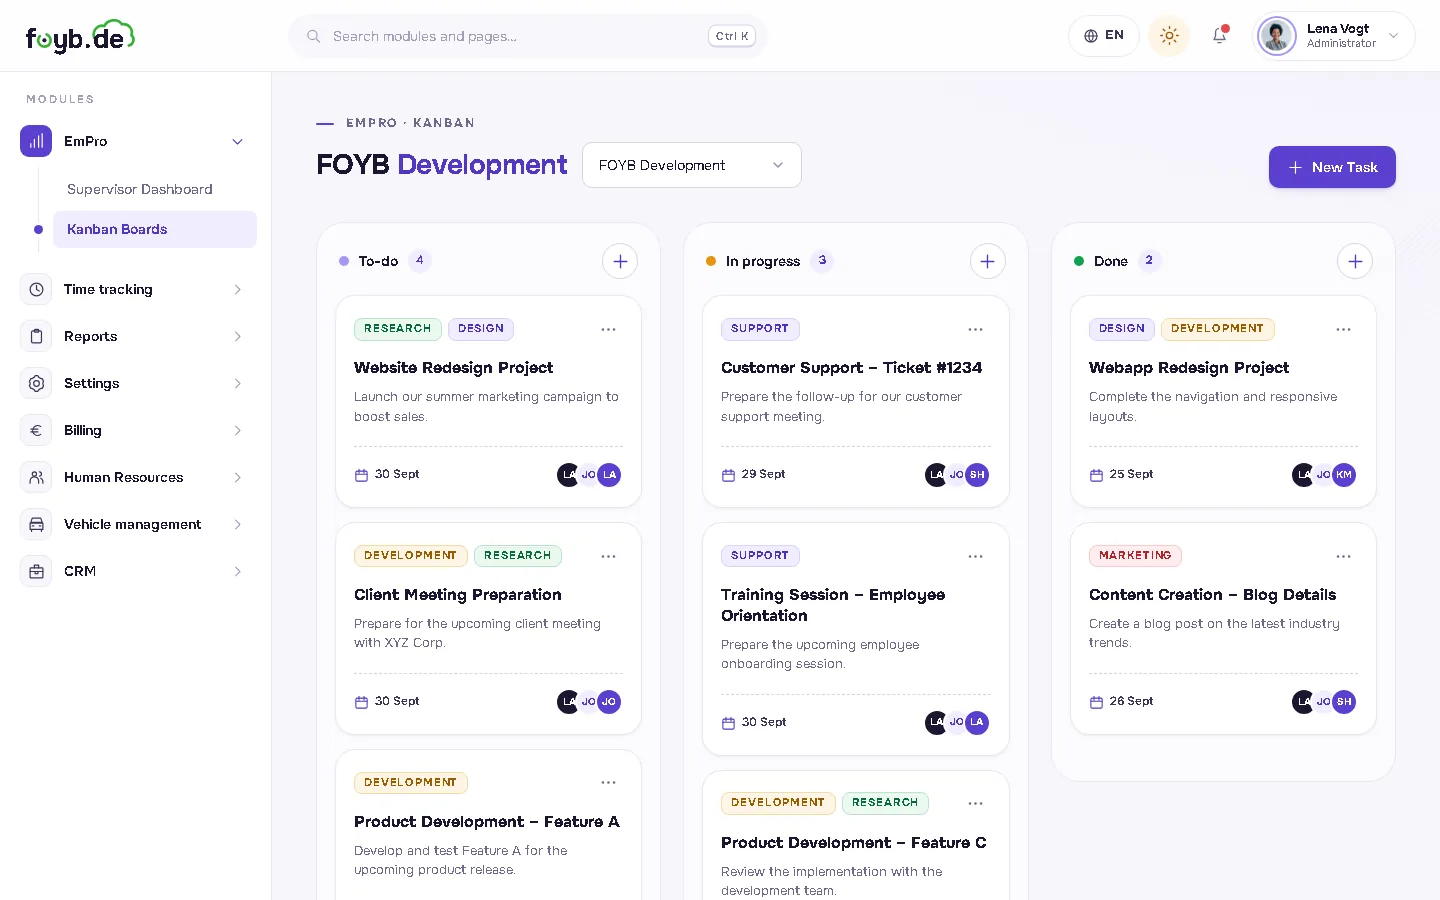Image resolution: width=1440 pixels, height=900 pixels.
Task: Click the Billing euro icon
Action: pos(36,430)
